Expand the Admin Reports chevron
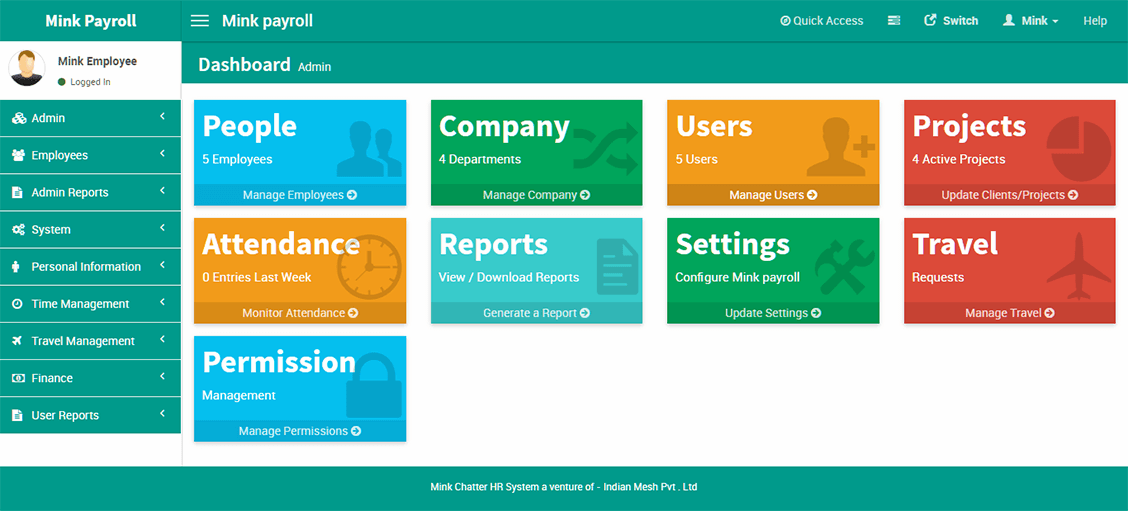Image resolution: width=1128 pixels, height=511 pixels. [x=163, y=191]
